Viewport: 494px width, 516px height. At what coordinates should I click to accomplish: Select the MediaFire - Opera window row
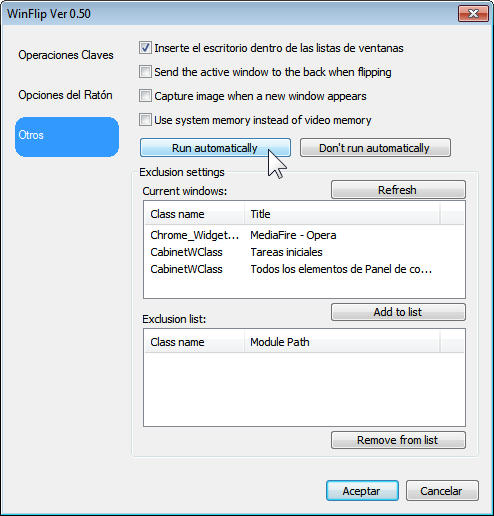click(304, 235)
